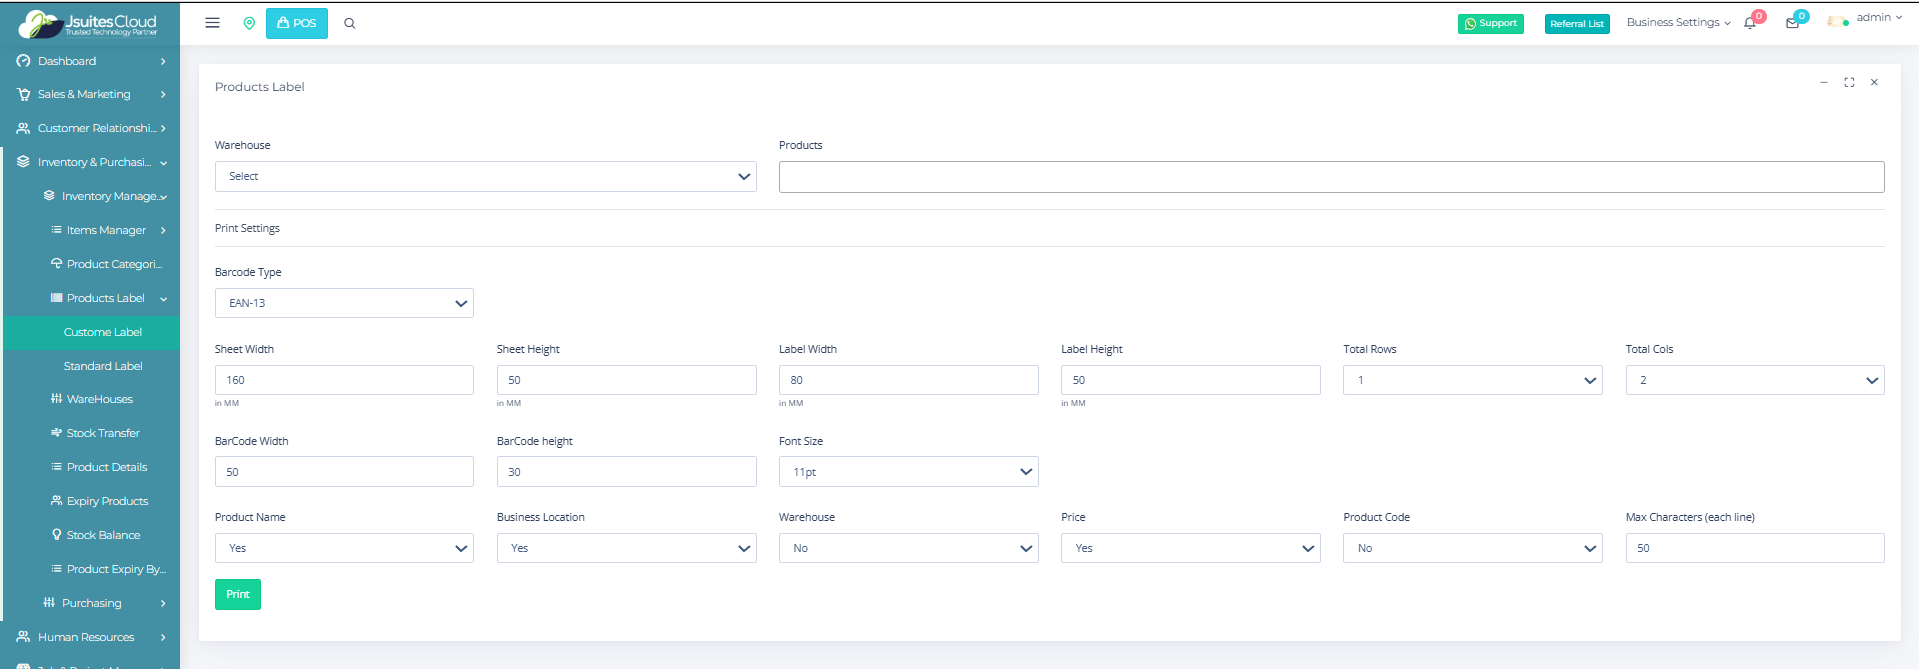Open the Font Size dropdown
The image size is (1919, 669).
(908, 472)
